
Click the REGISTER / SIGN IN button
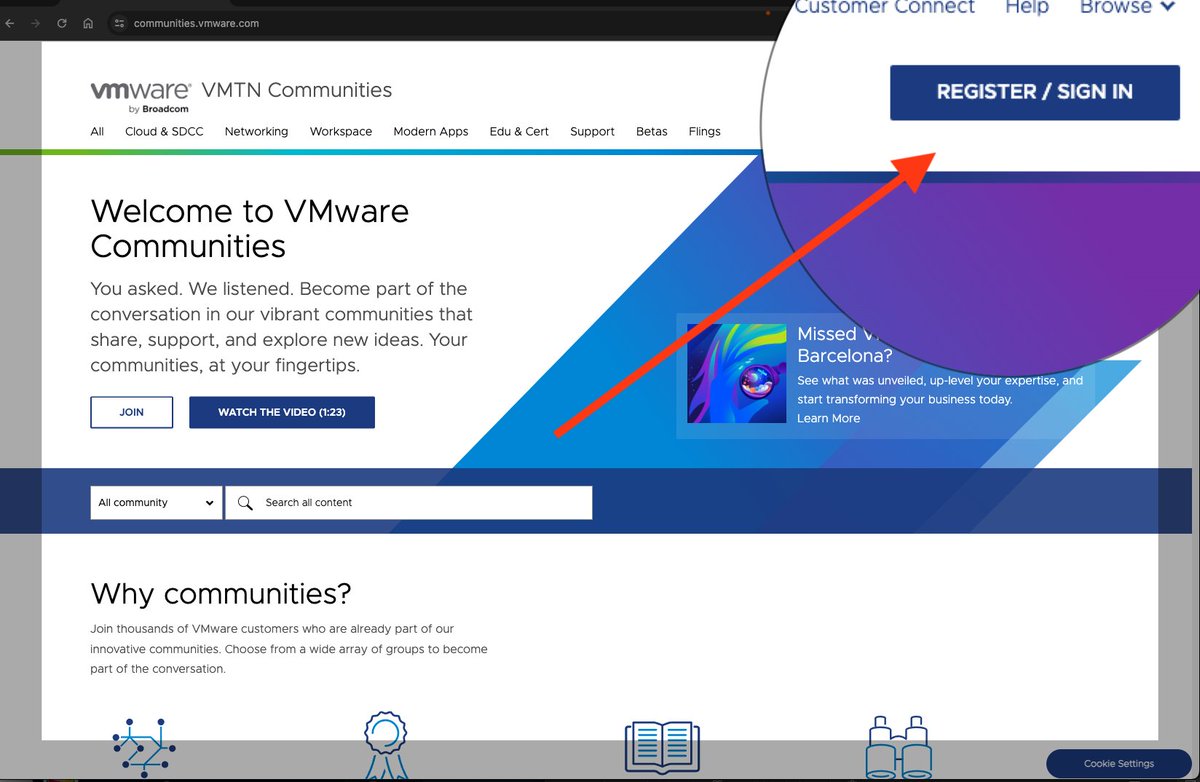pyautogui.click(x=1035, y=92)
